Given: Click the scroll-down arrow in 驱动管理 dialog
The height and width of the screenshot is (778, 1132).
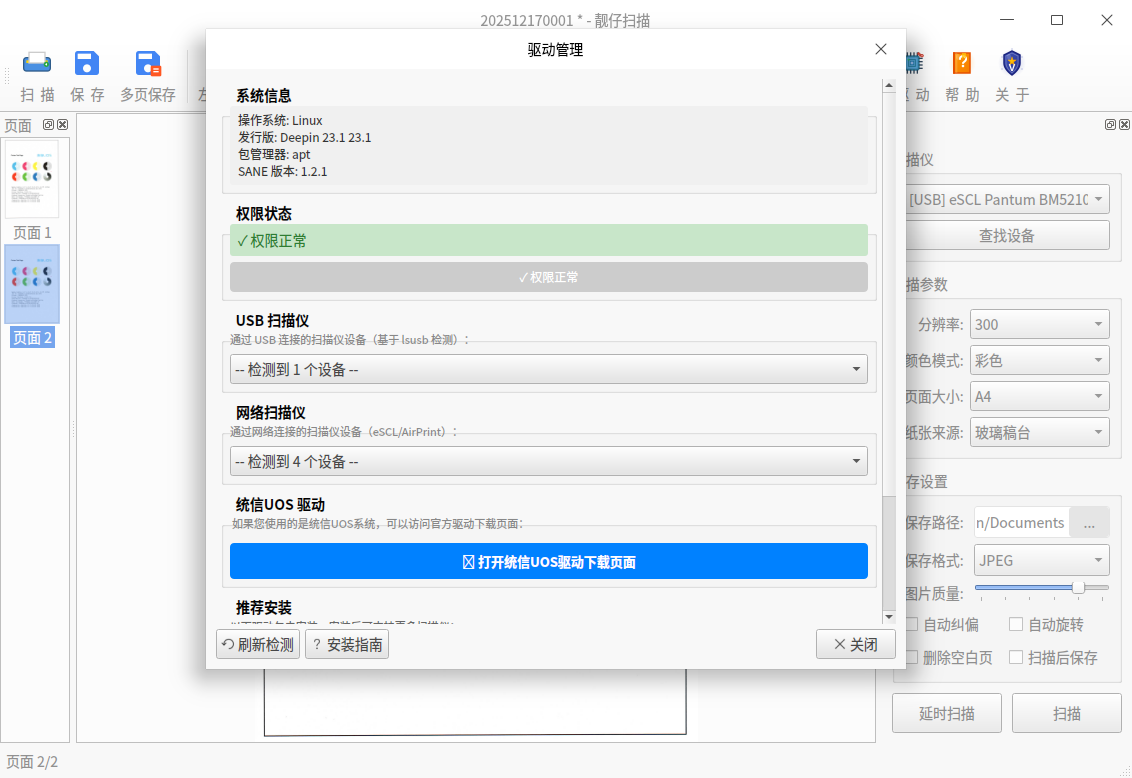Looking at the screenshot, I should click(x=889, y=617).
